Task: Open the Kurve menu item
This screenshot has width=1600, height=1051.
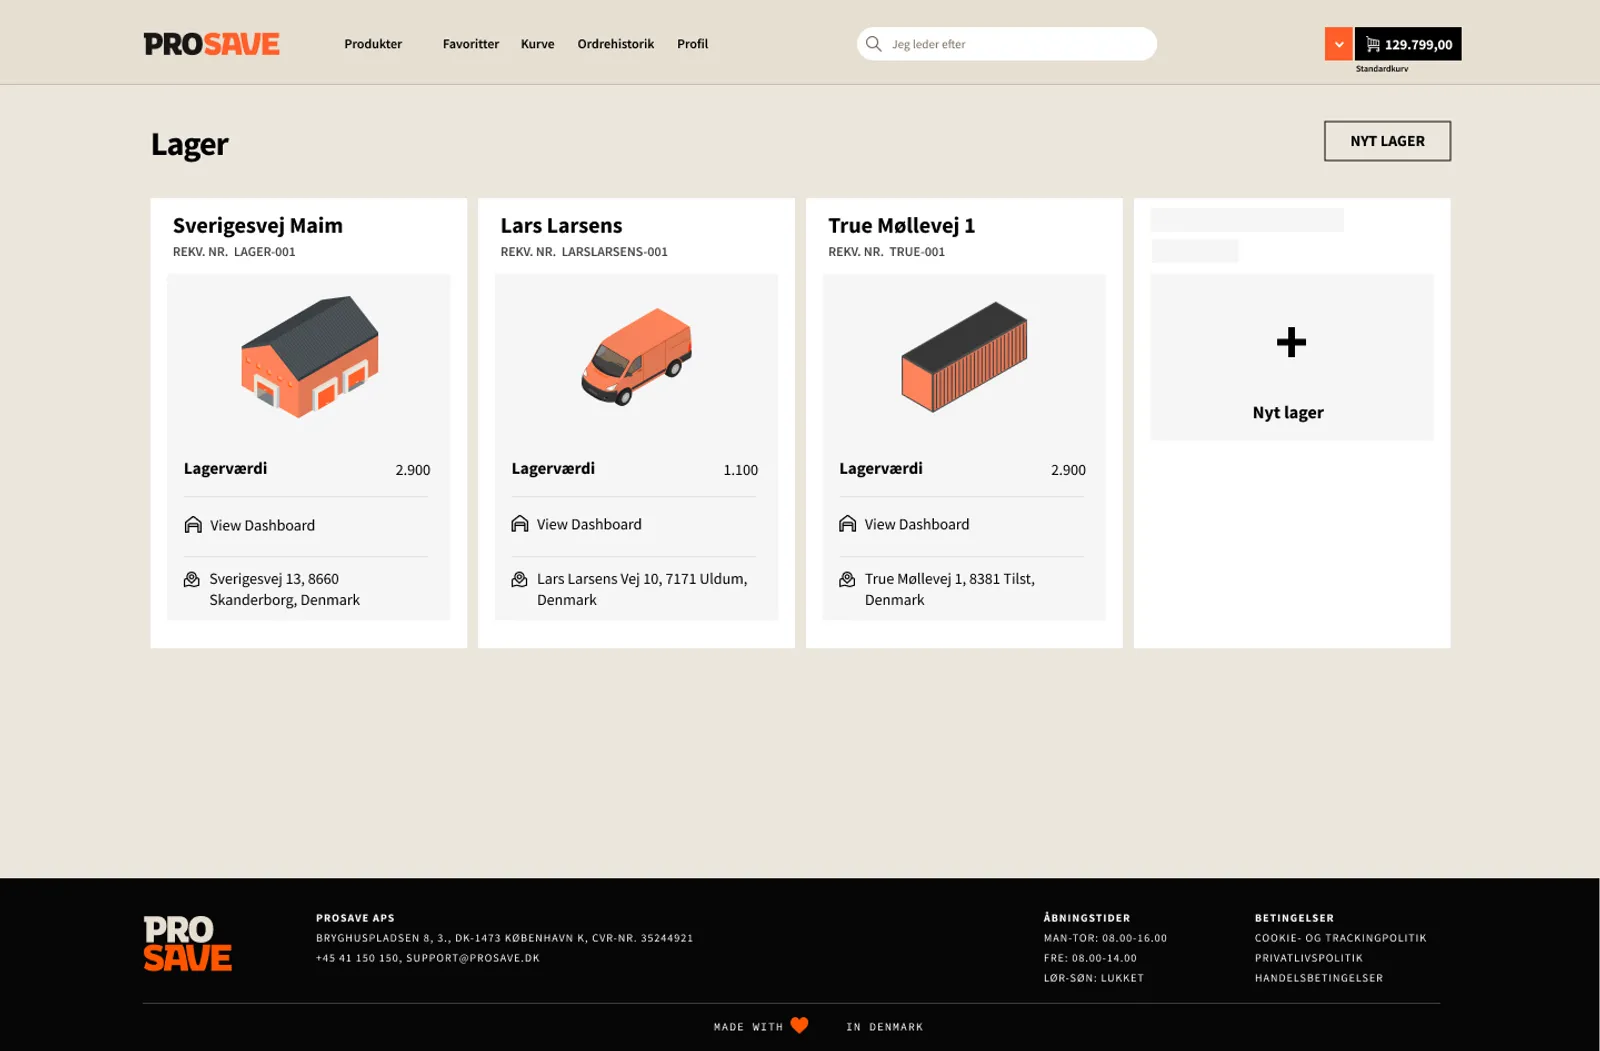Action: point(538,44)
